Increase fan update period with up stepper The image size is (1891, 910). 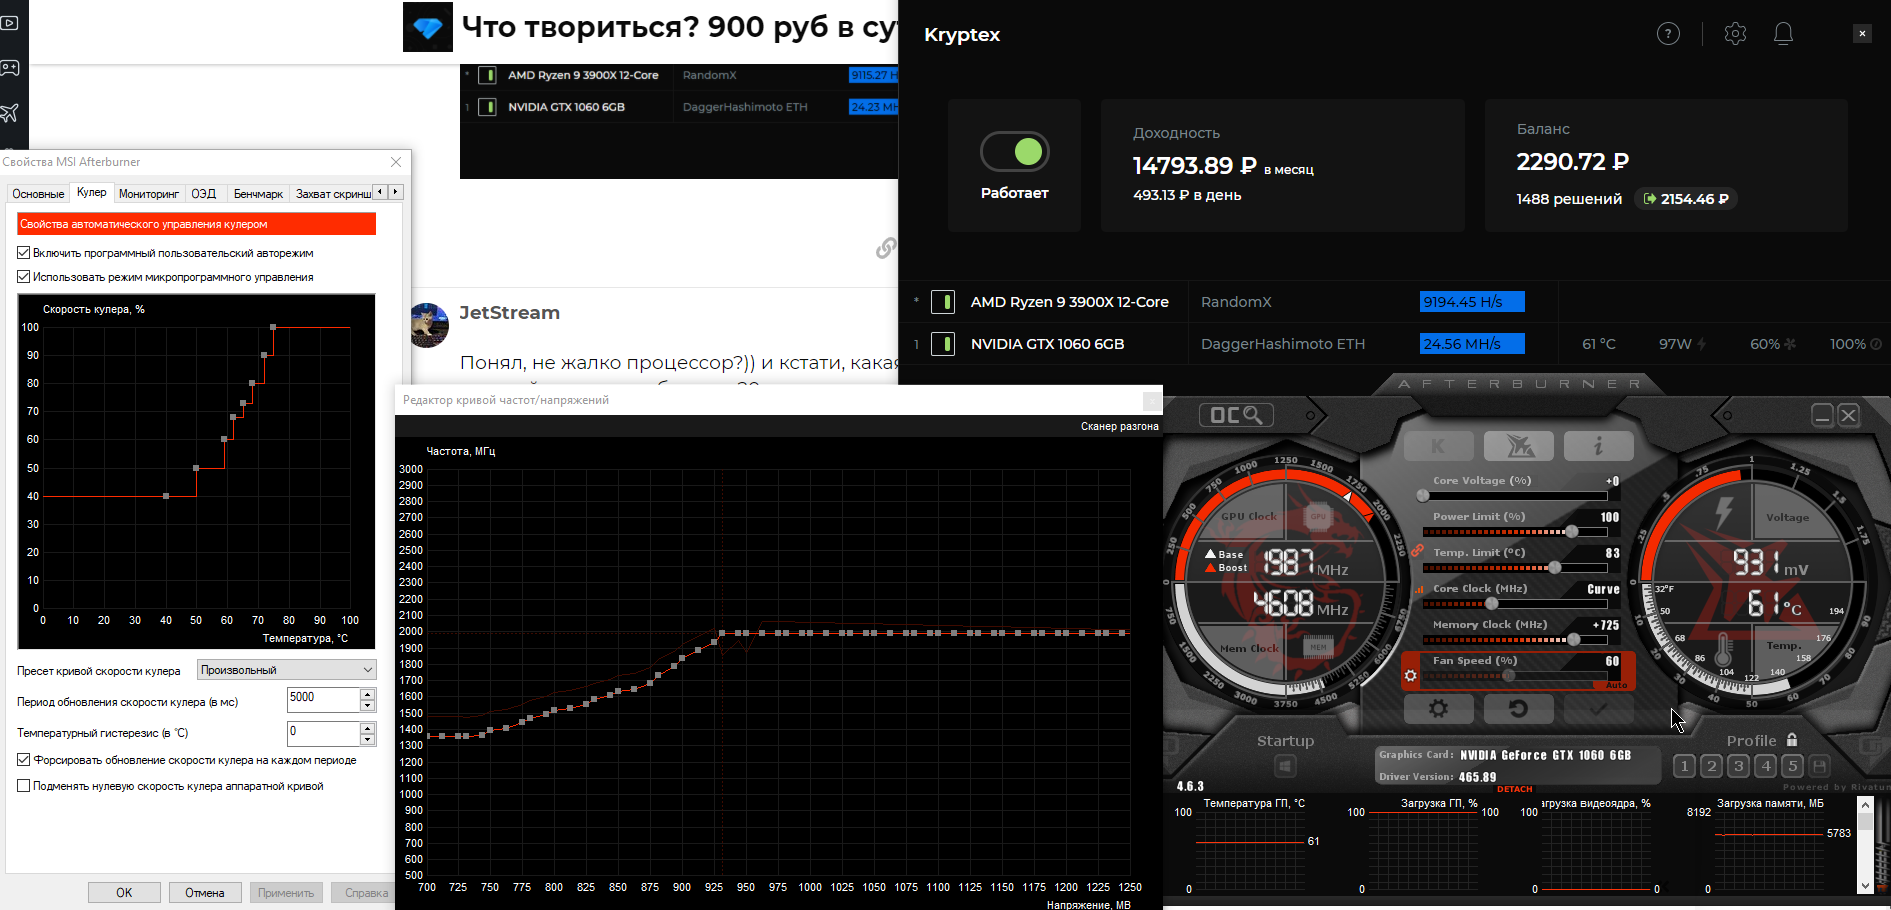tap(368, 694)
